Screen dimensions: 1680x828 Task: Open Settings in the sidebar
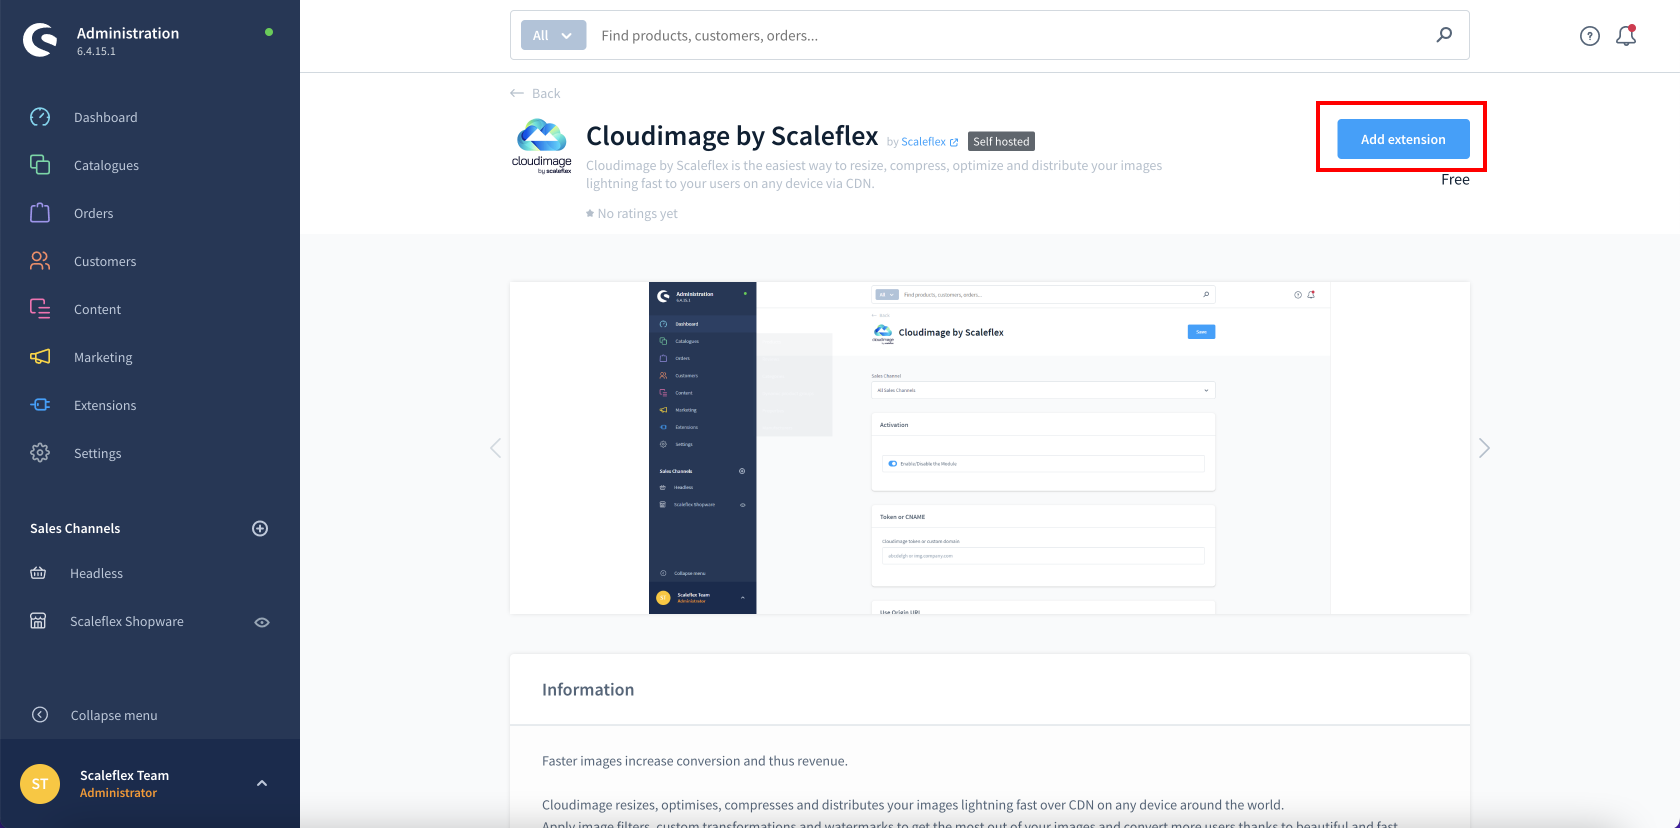tap(97, 453)
